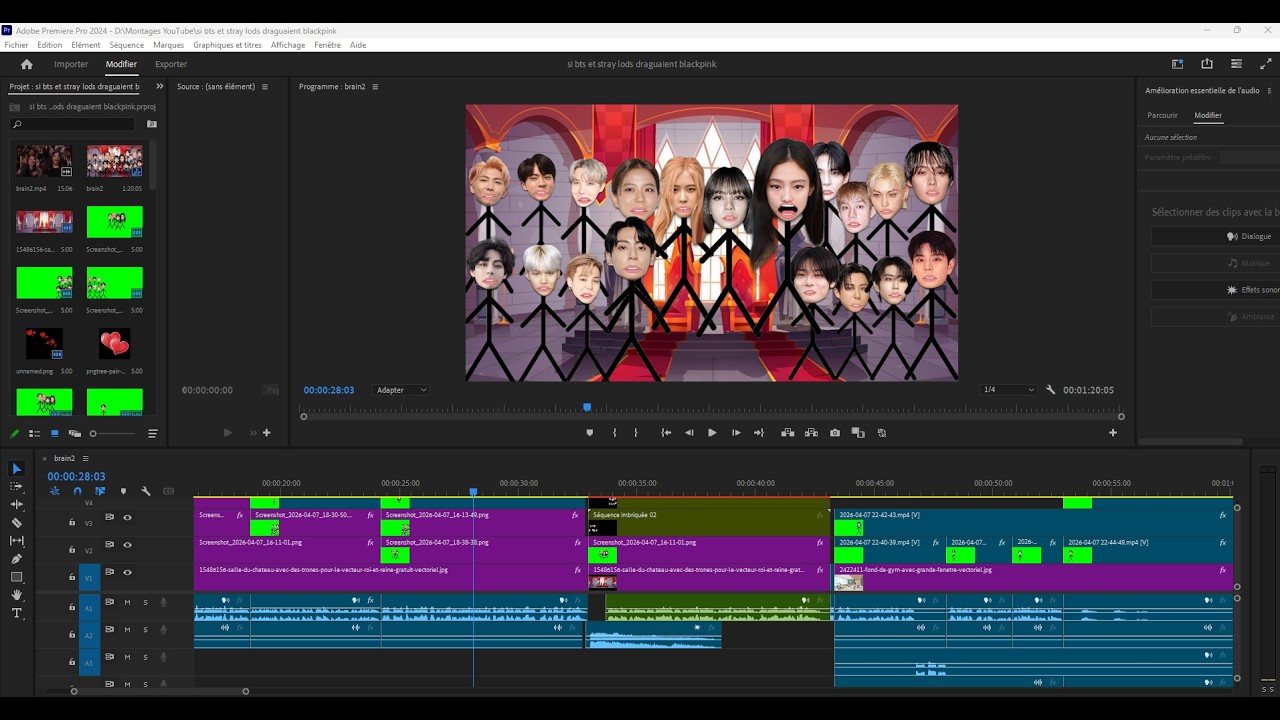Switch project panel to list view
The image size is (1280, 720).
point(34,434)
